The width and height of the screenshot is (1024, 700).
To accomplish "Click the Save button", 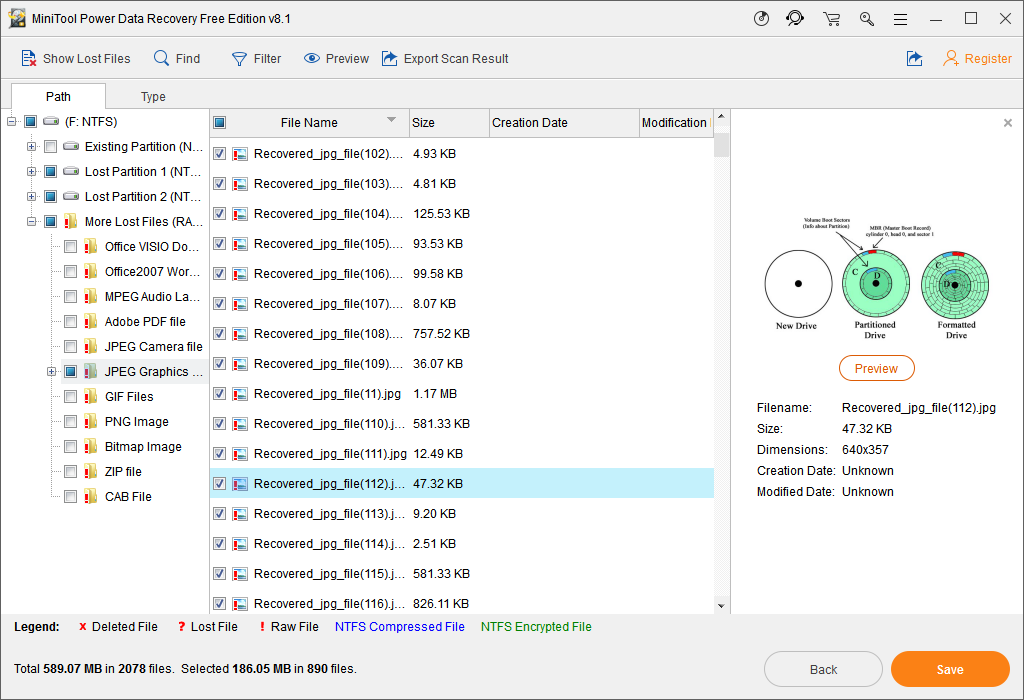I will pos(950,669).
